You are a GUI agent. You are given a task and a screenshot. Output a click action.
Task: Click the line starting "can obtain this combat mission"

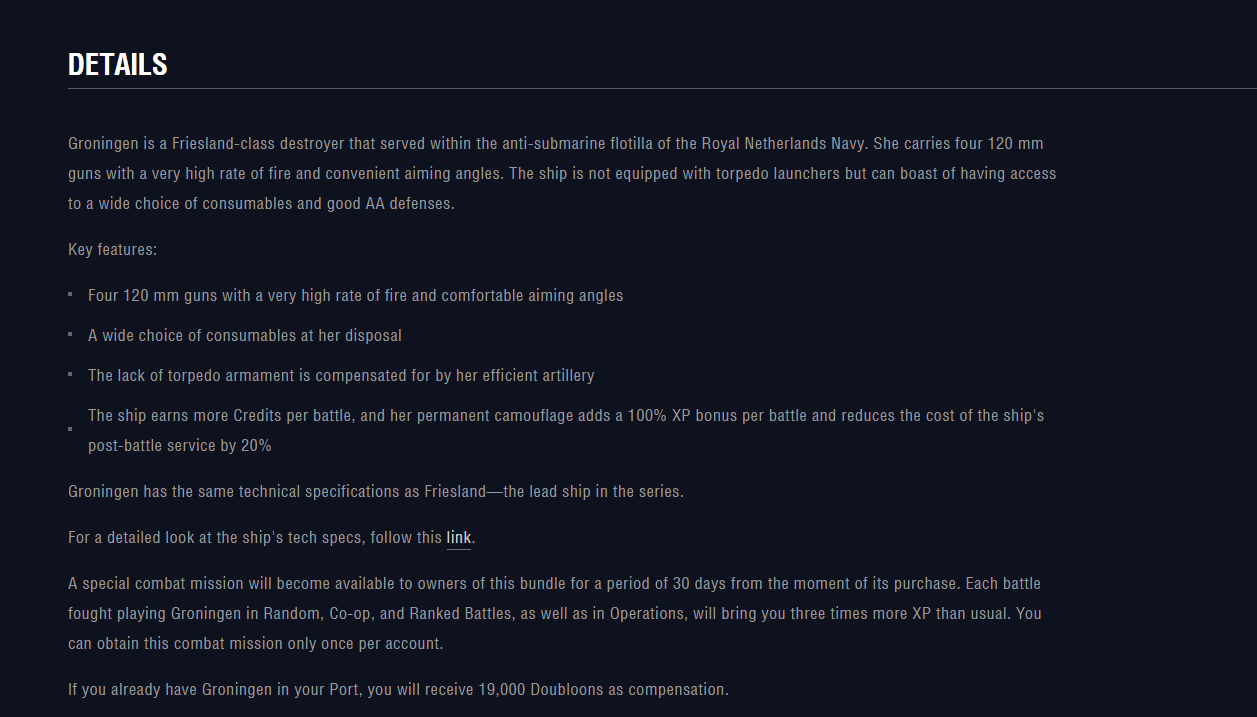pos(255,644)
